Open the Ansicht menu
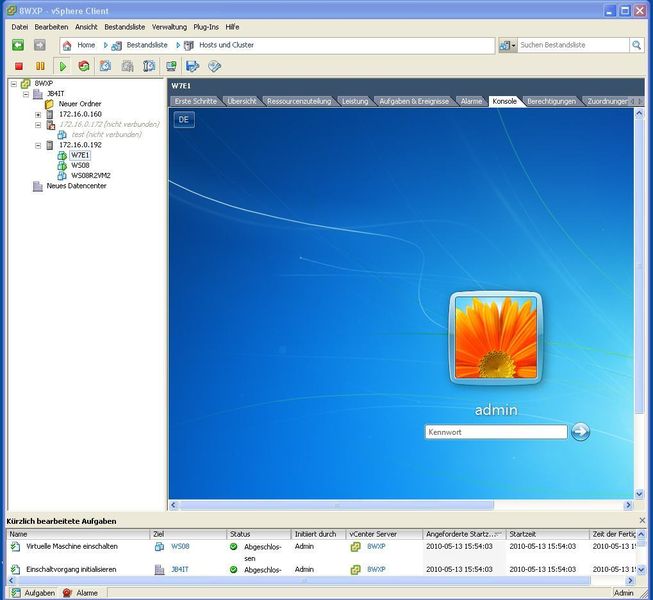Viewport: 653px width, 600px height. pos(86,27)
